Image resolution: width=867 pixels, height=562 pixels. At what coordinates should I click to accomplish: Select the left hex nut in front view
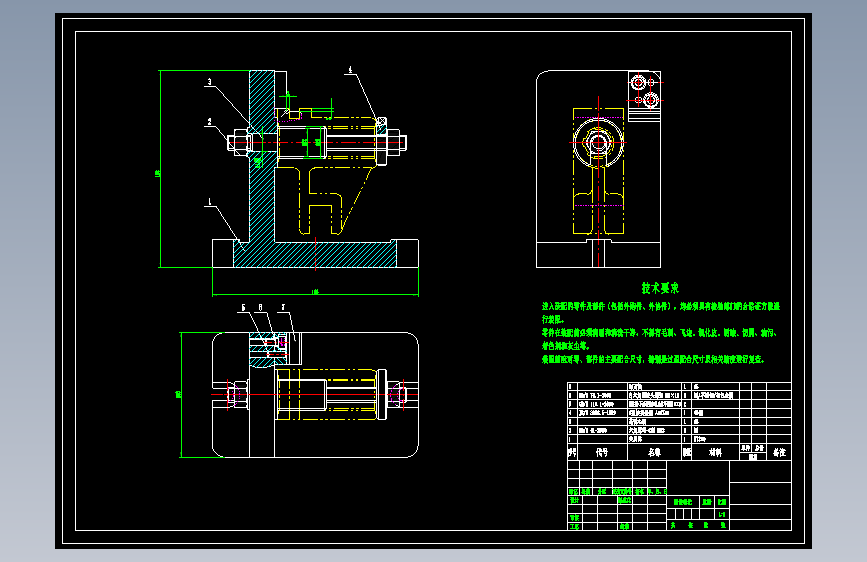tap(239, 143)
